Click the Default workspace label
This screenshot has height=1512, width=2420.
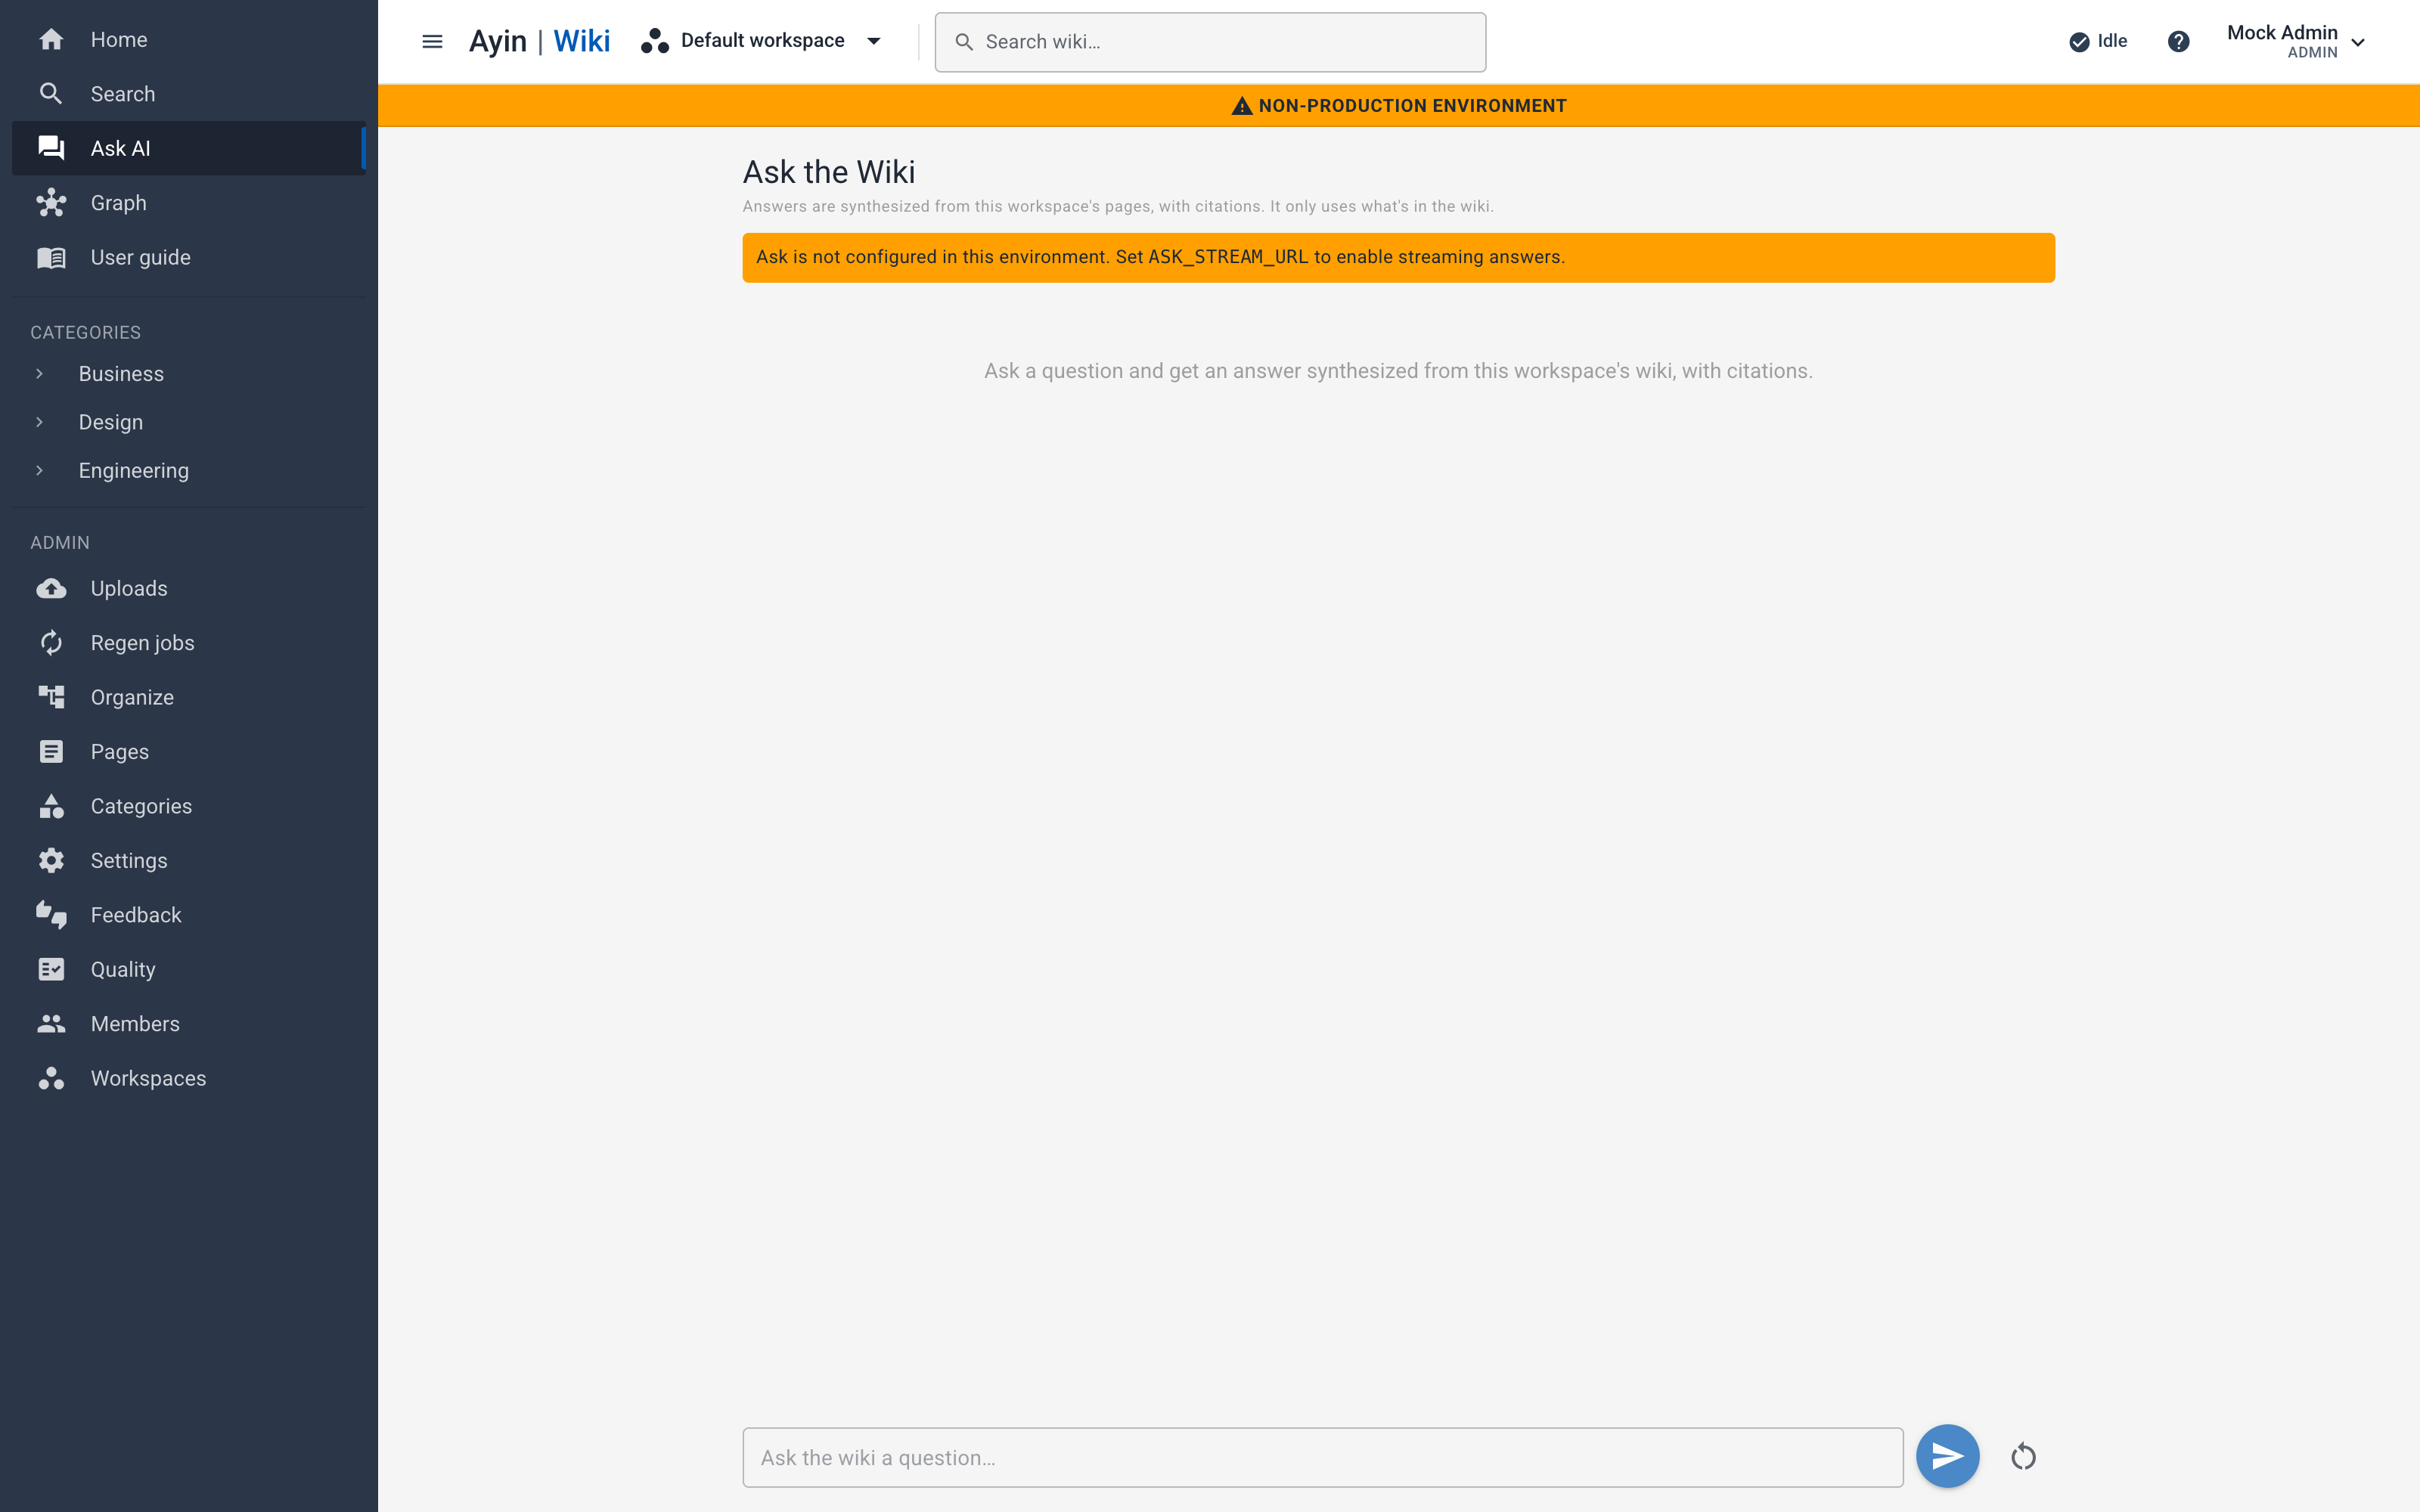click(x=762, y=41)
